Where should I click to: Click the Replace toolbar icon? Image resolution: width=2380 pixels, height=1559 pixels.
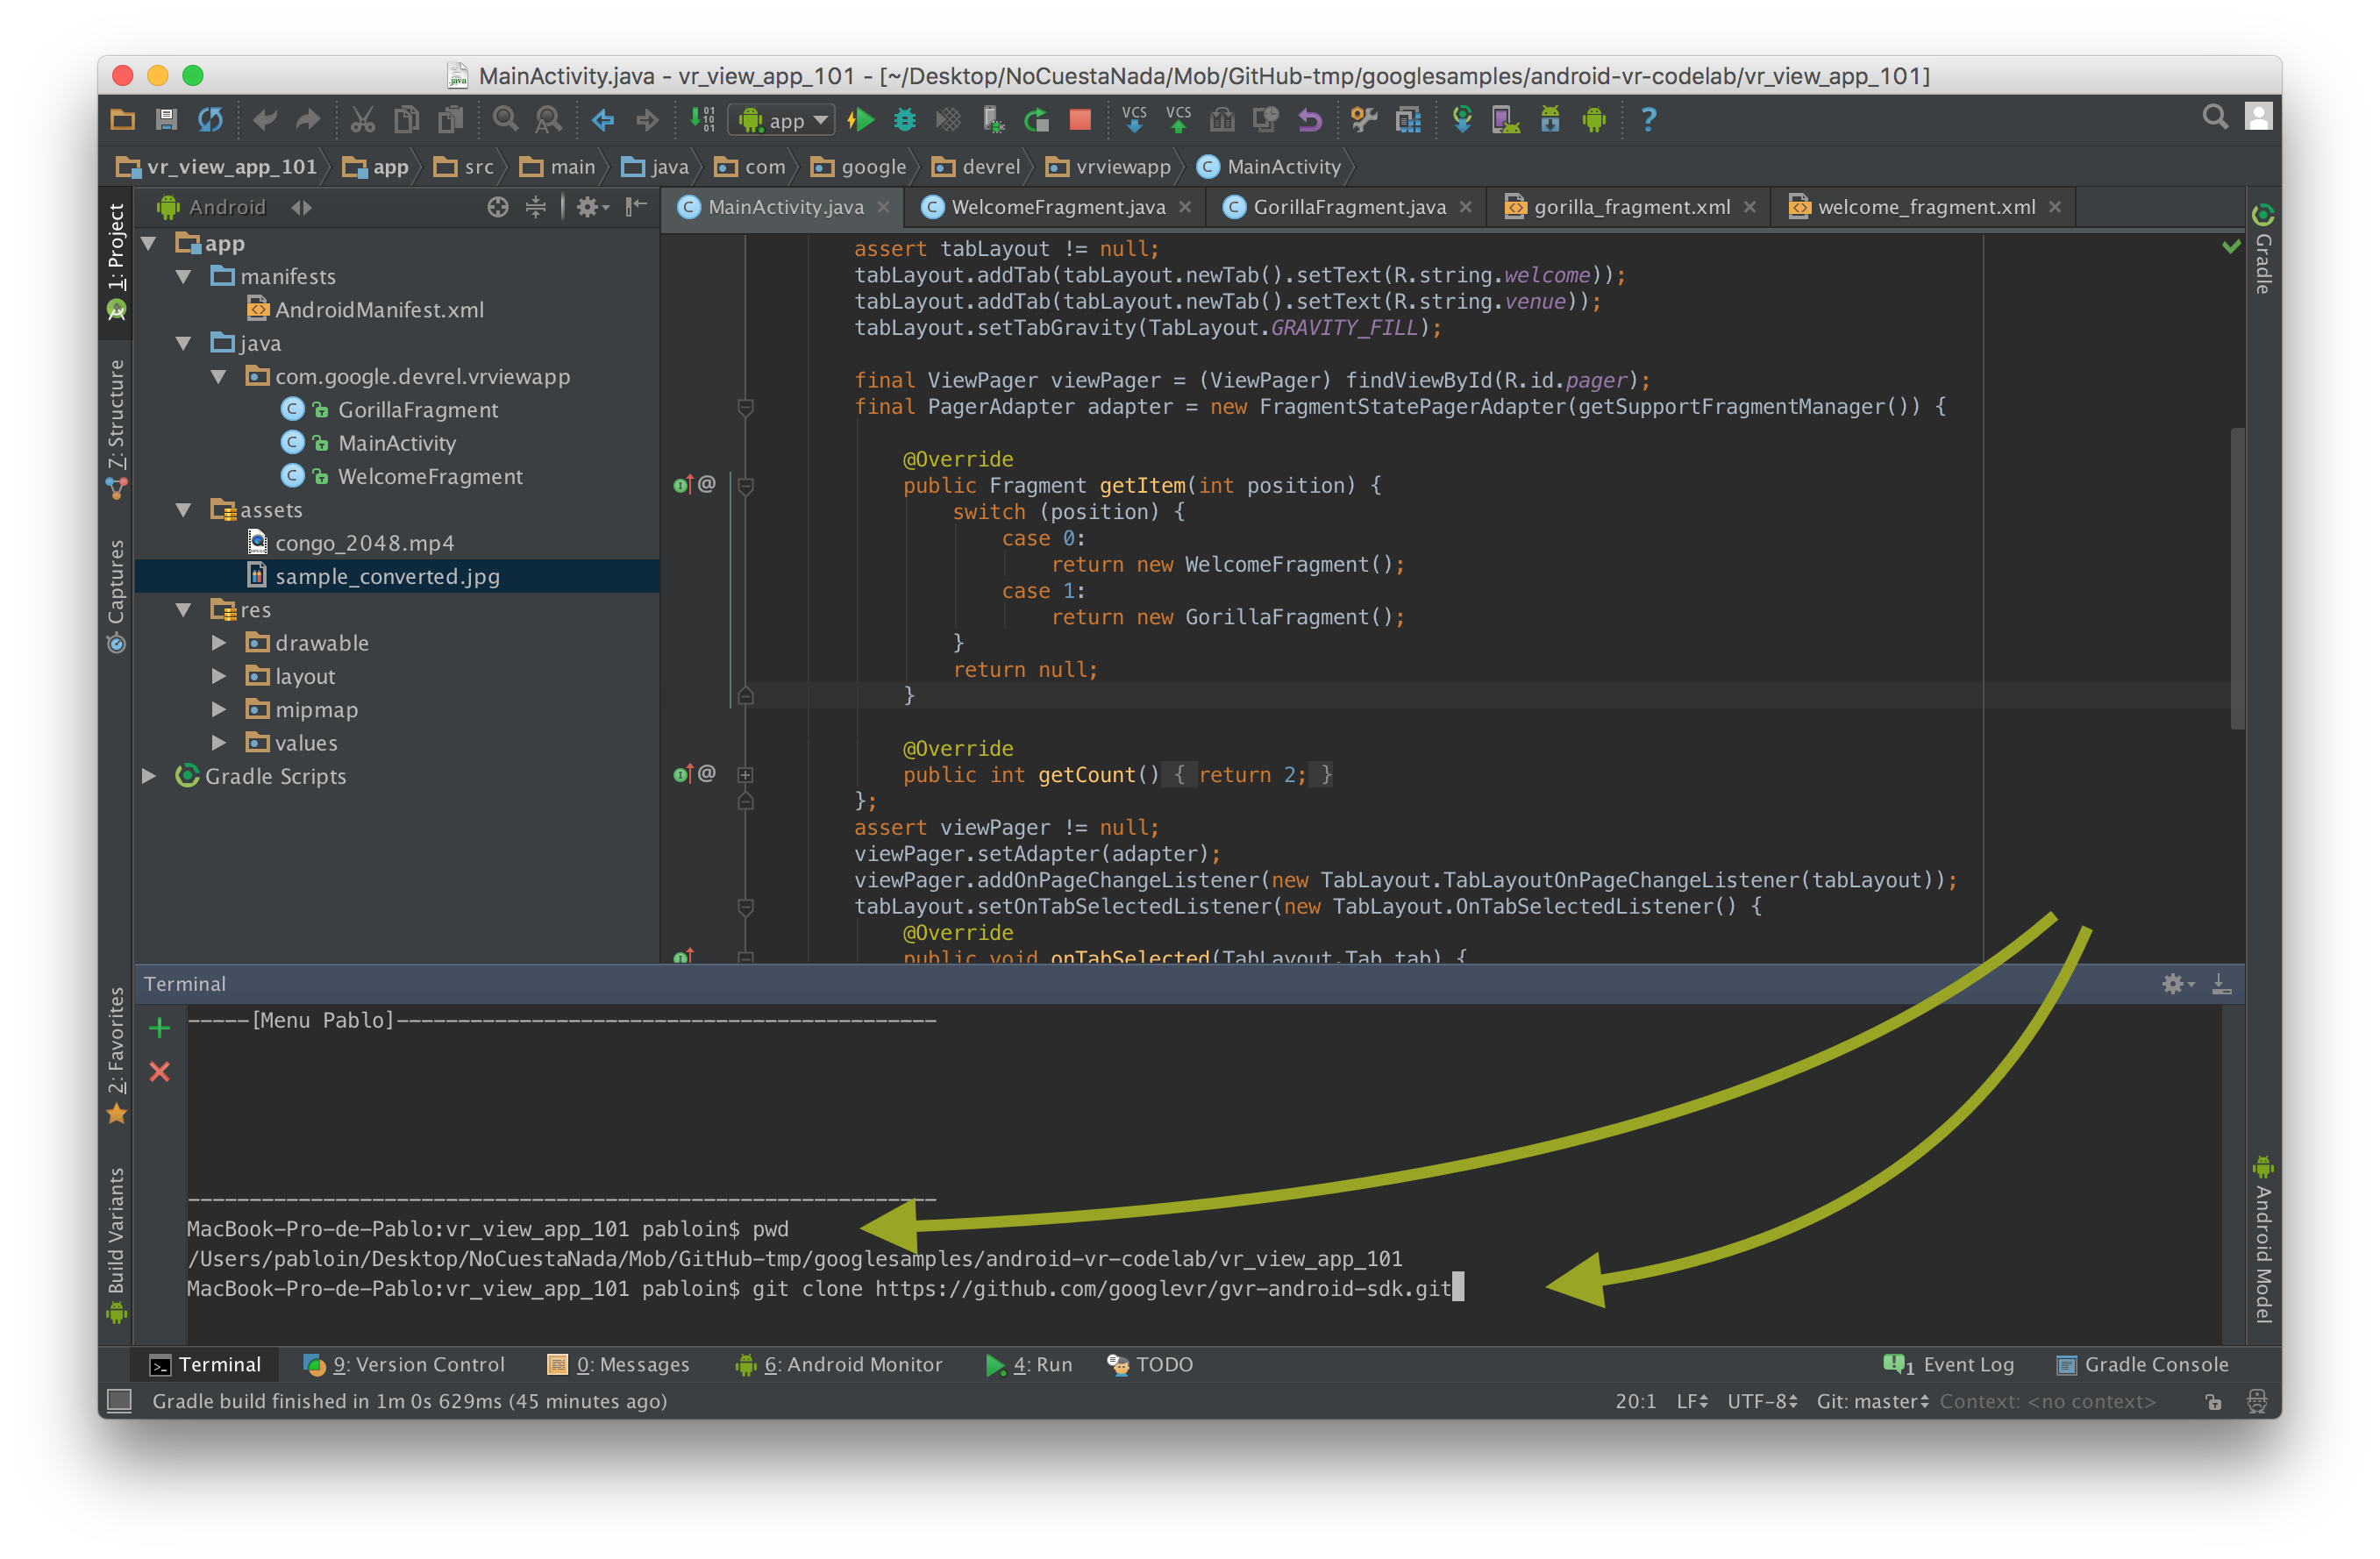(548, 120)
